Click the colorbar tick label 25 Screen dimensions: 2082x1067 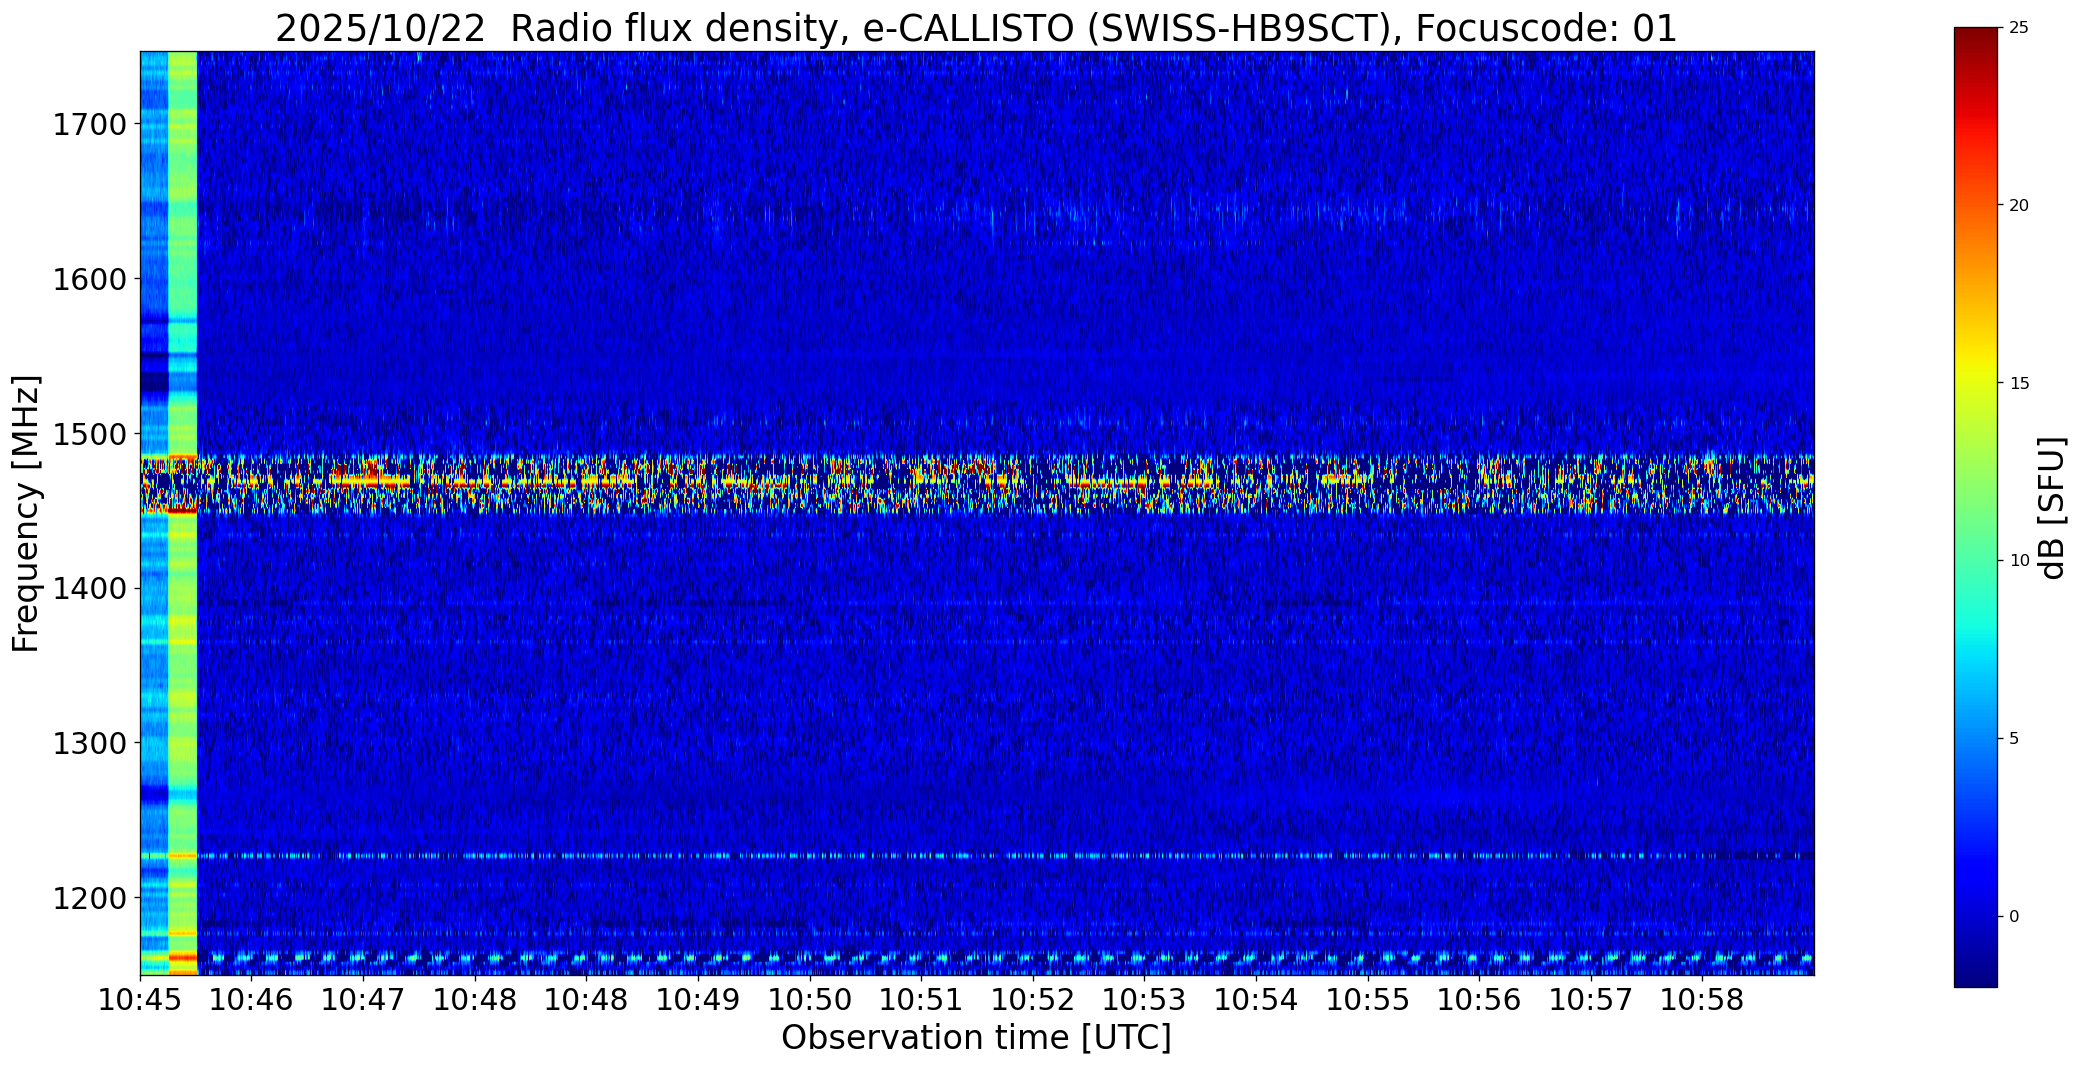[2019, 28]
